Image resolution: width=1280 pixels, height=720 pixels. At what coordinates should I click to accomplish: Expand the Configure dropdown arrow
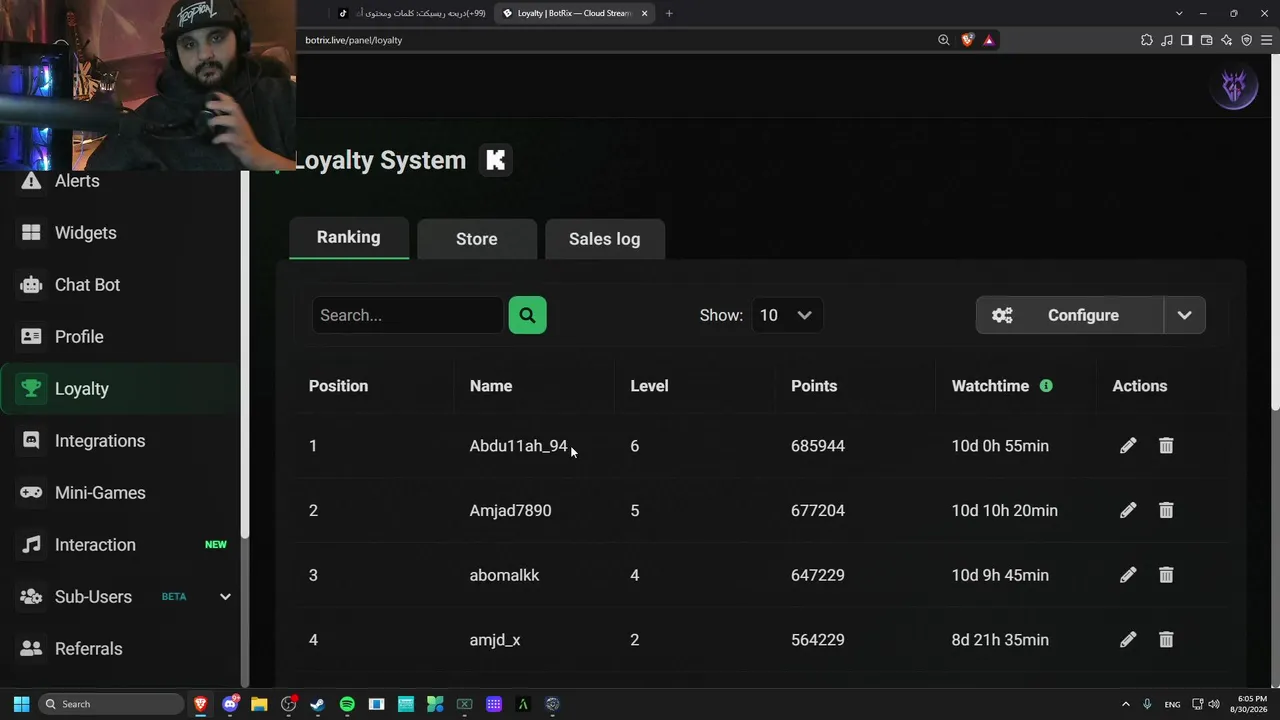(1185, 315)
